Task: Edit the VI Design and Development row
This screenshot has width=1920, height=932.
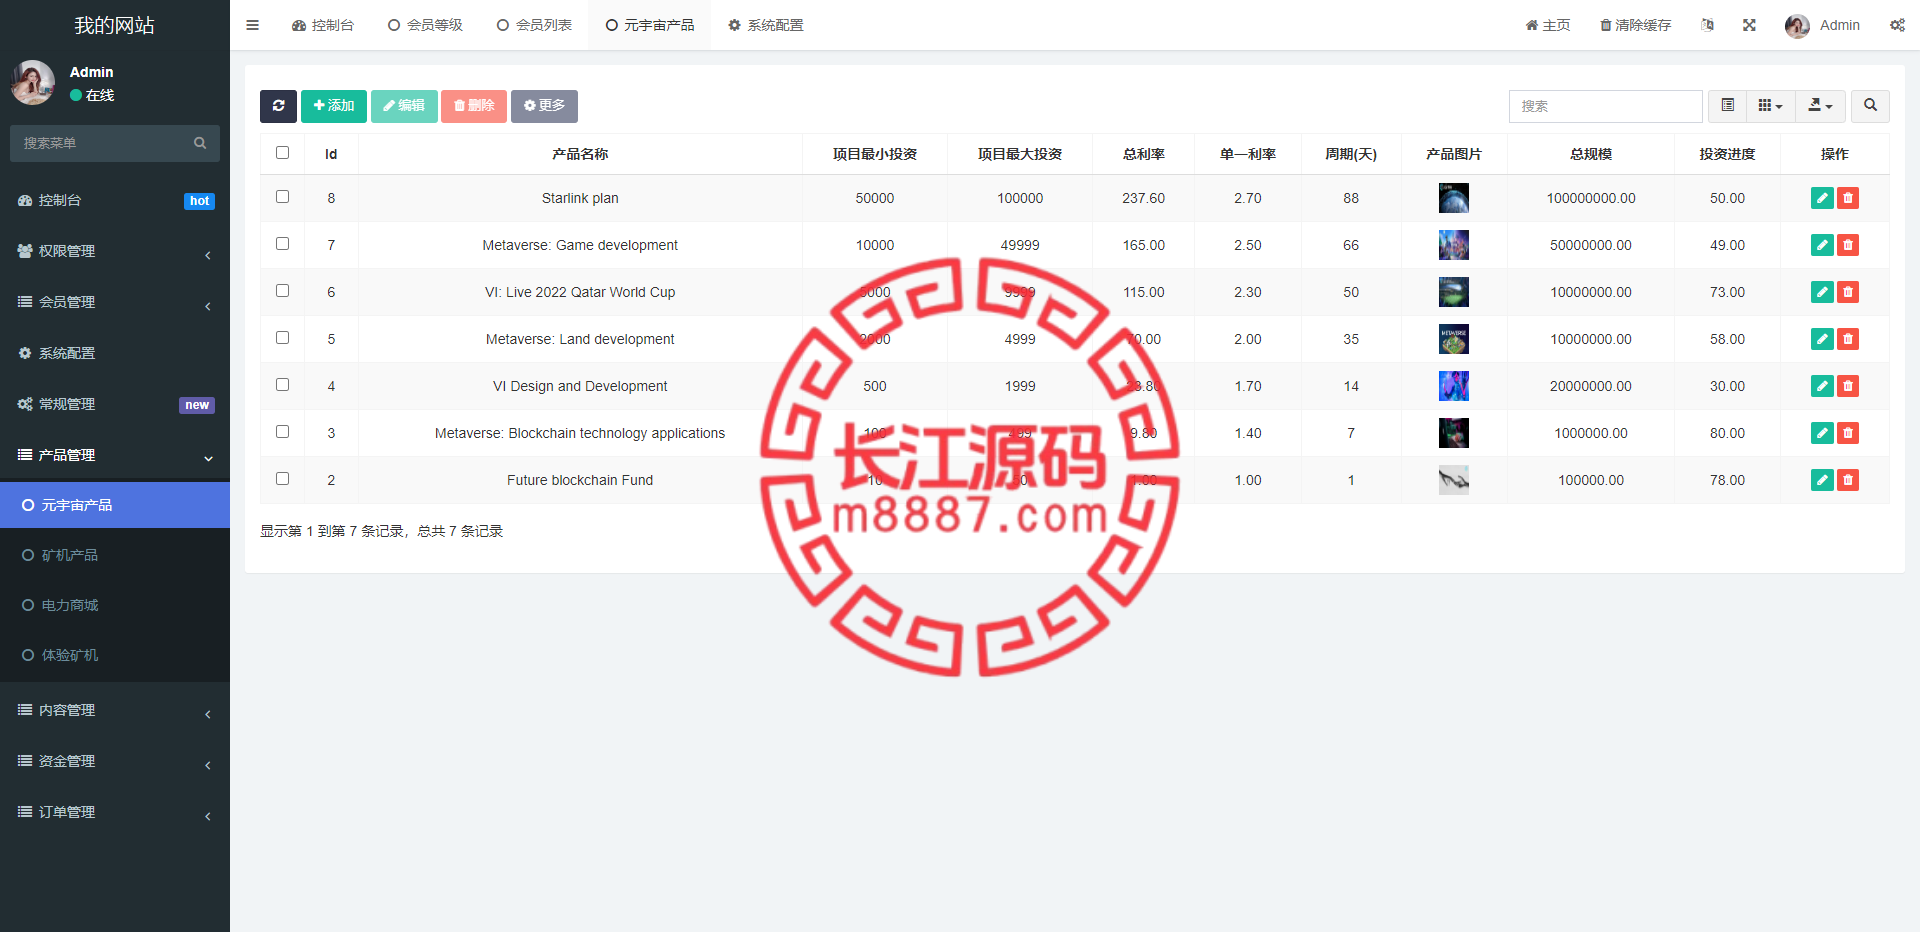Action: coord(1822,386)
